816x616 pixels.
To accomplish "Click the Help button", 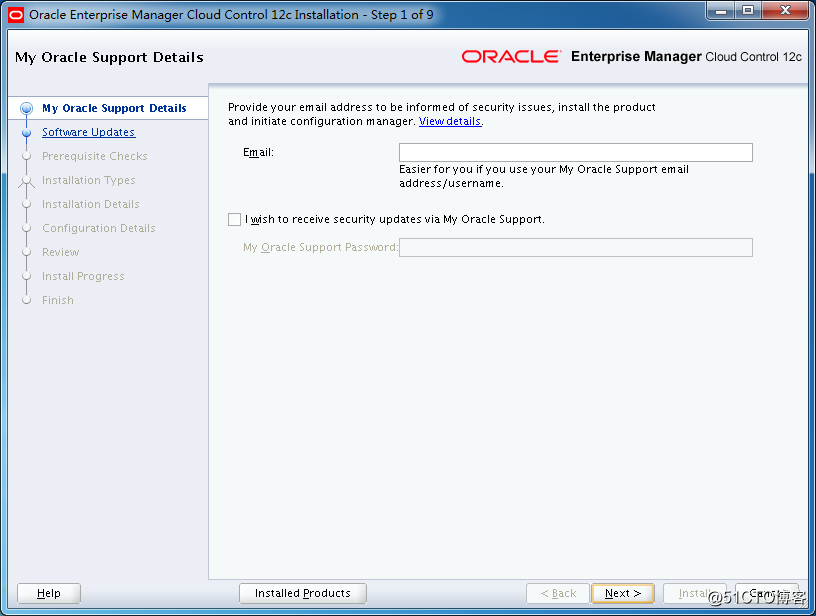I will pyautogui.click(x=49, y=593).
